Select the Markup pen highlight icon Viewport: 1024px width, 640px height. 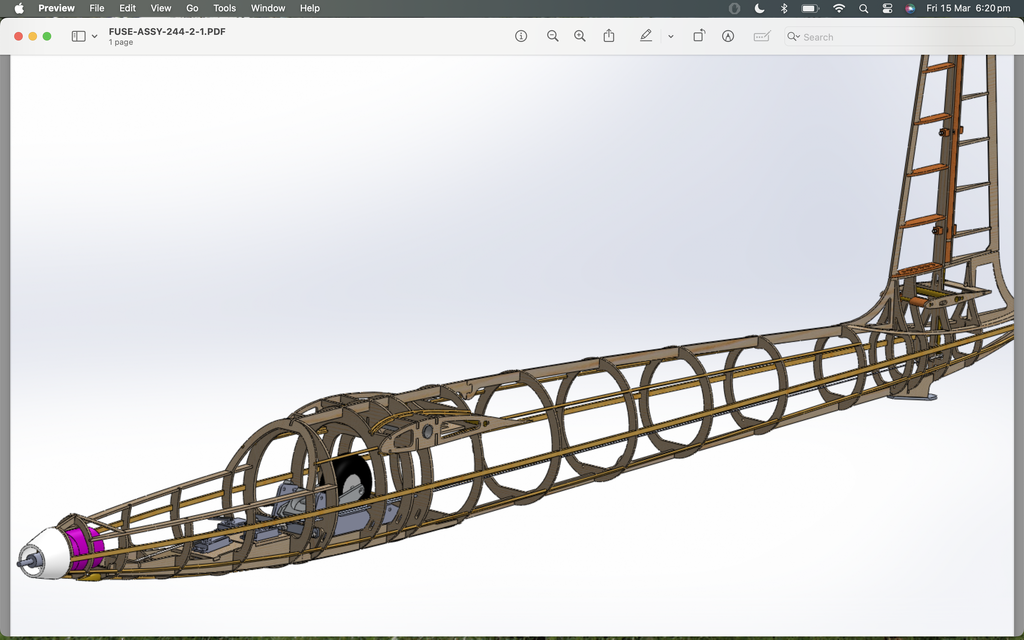[646, 36]
